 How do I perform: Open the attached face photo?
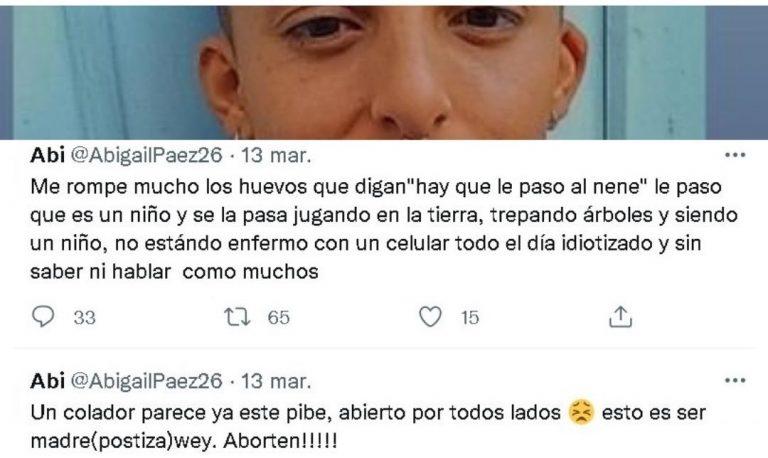[384, 72]
